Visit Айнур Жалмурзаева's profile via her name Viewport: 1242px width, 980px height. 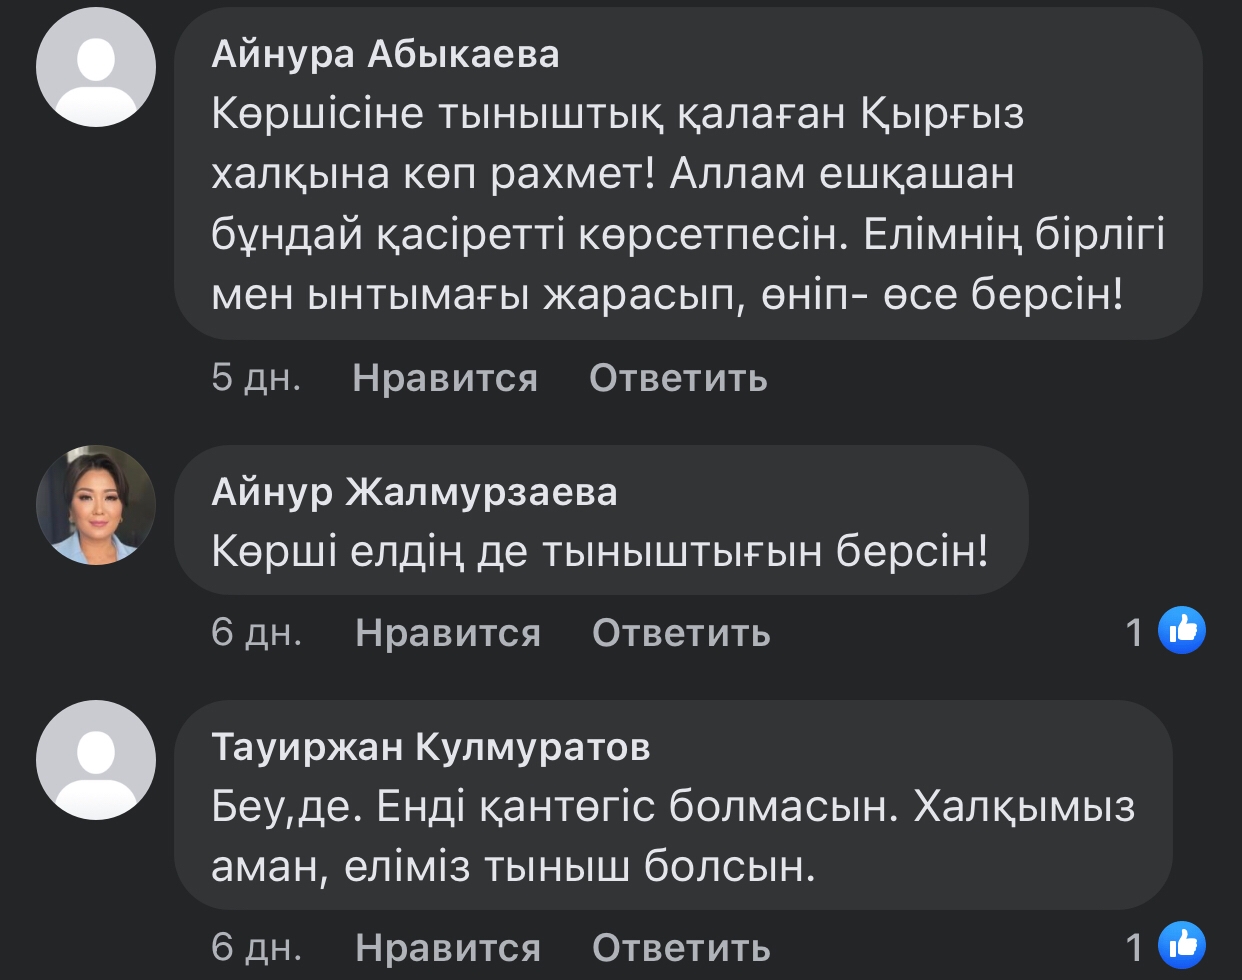[x=414, y=492]
